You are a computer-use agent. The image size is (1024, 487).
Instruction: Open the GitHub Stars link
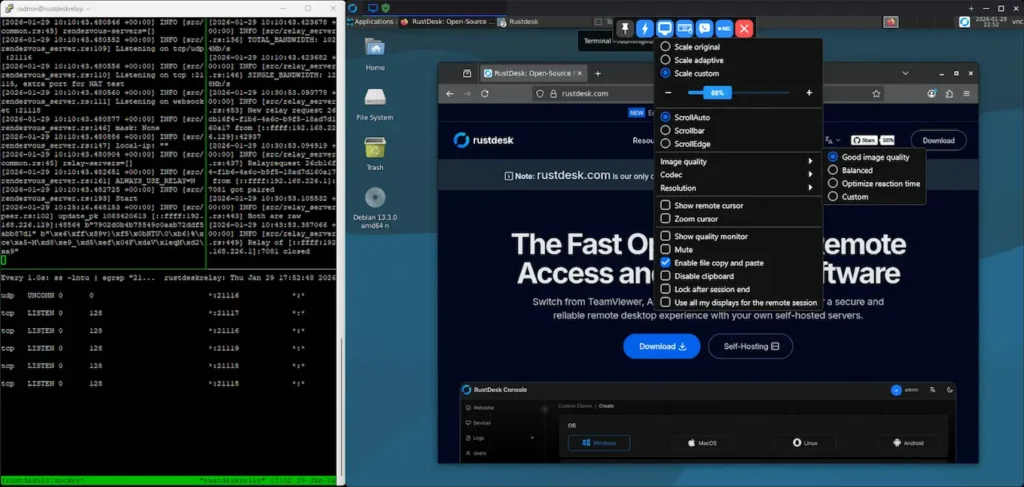872,140
